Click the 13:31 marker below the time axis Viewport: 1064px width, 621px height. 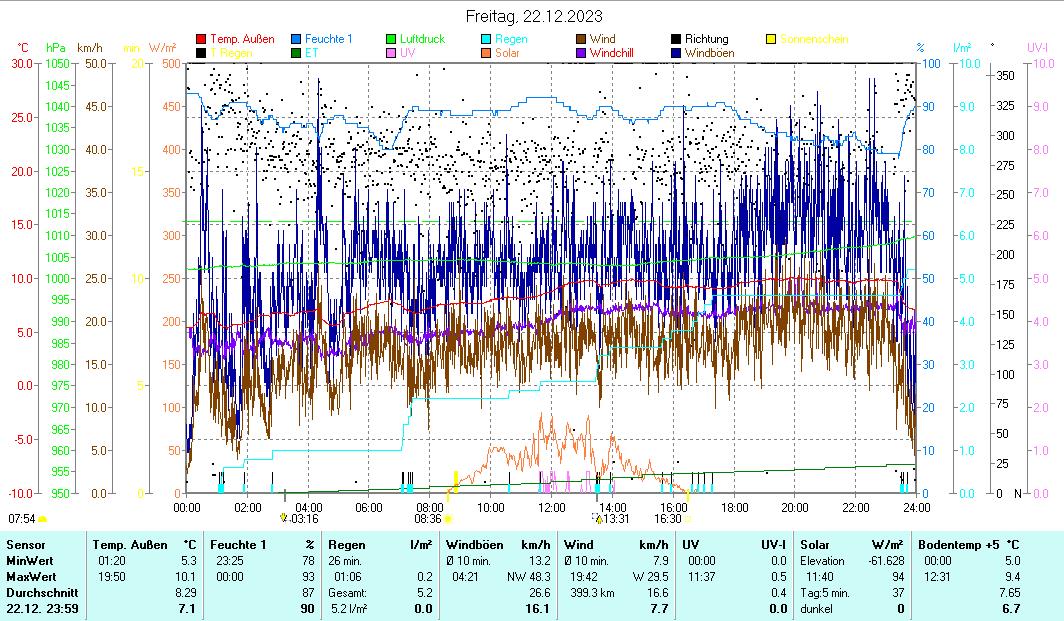coord(598,518)
